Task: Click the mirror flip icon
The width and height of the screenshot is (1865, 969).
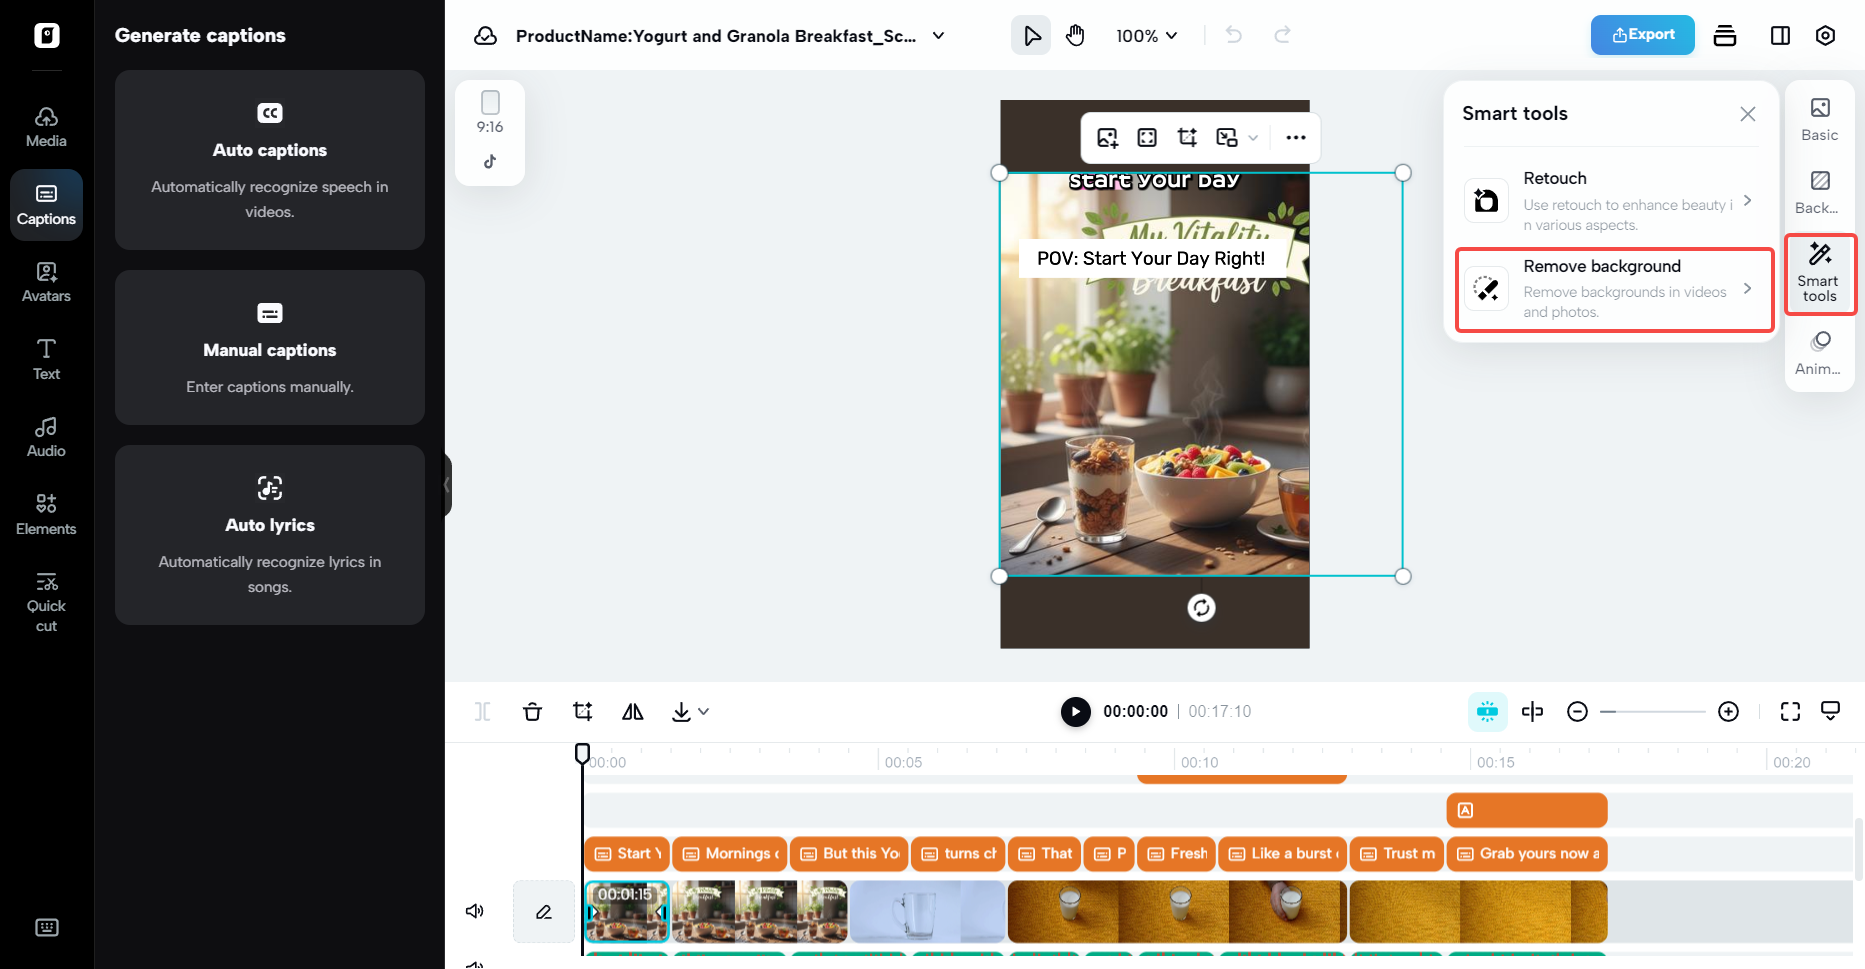Action: click(x=632, y=711)
